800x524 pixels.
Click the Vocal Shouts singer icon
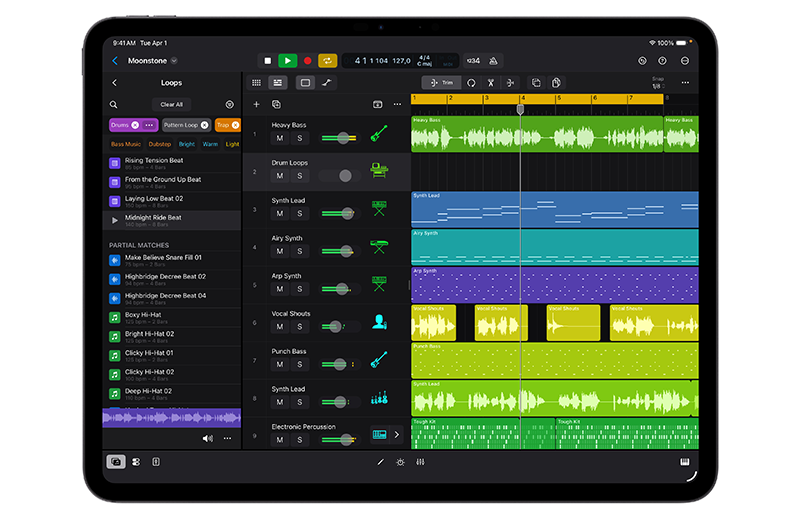pyautogui.click(x=379, y=322)
